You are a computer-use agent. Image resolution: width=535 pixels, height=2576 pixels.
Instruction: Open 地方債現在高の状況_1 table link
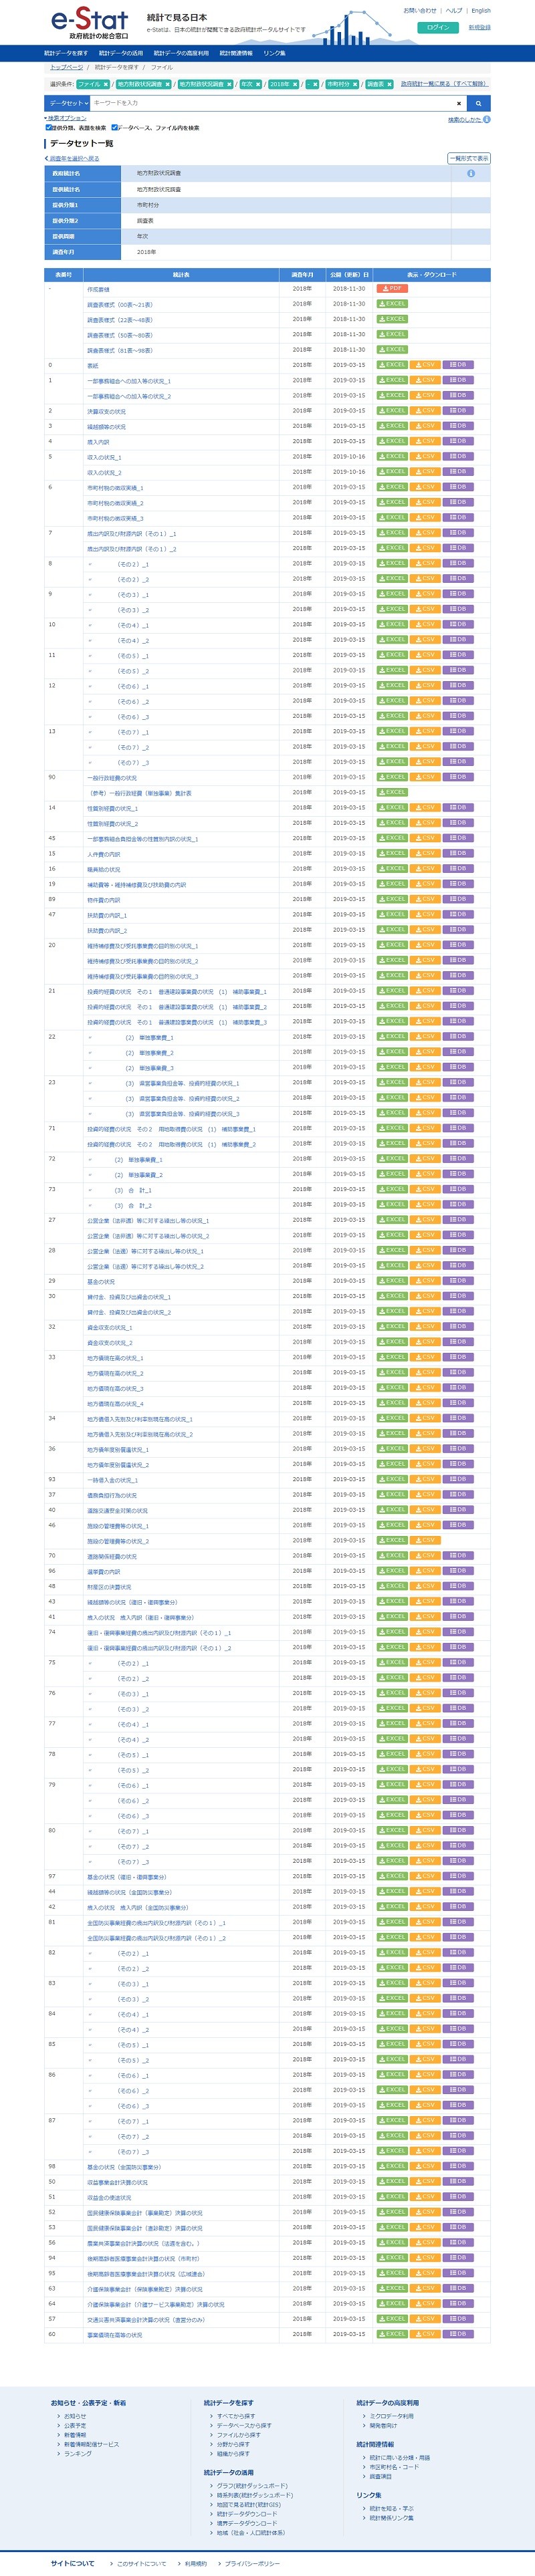(115, 1357)
